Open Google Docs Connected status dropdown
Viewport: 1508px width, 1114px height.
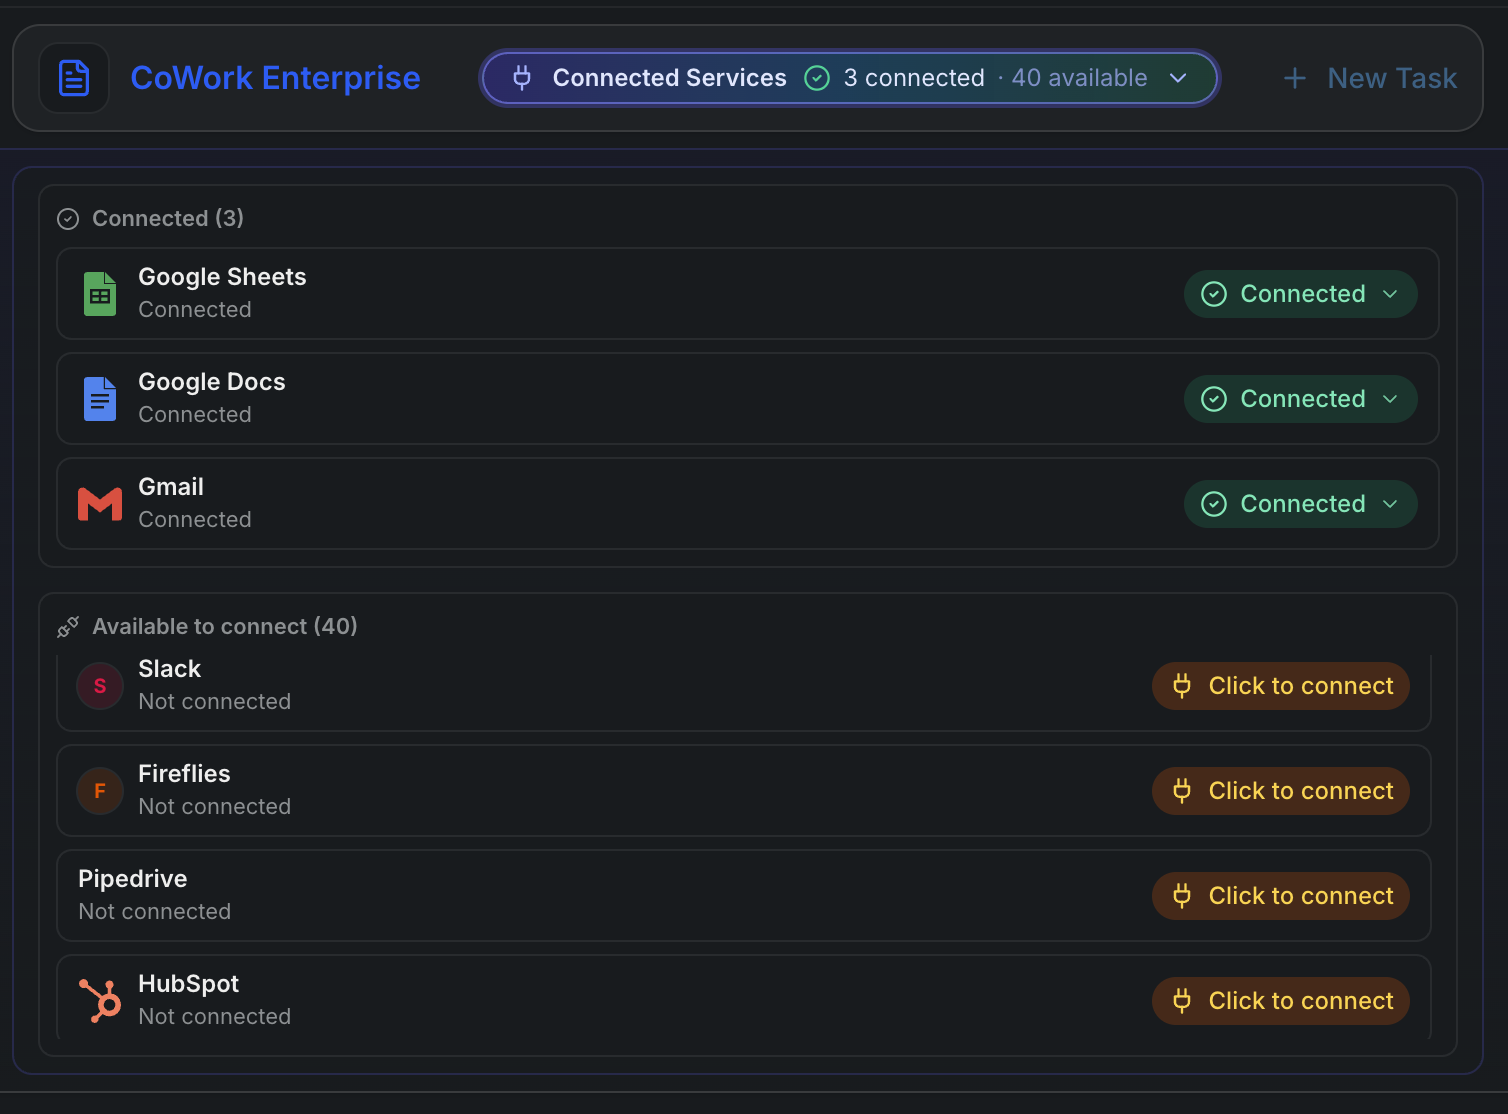pos(1300,399)
